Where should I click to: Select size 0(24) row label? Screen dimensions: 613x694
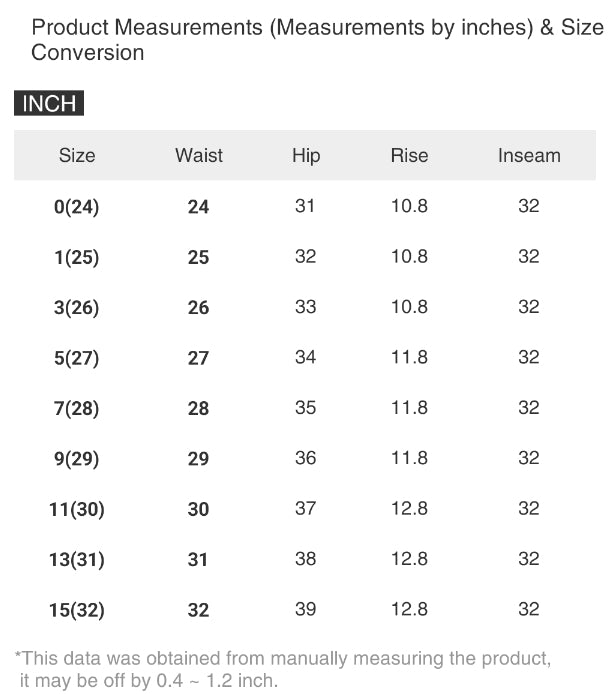pyautogui.click(x=77, y=207)
